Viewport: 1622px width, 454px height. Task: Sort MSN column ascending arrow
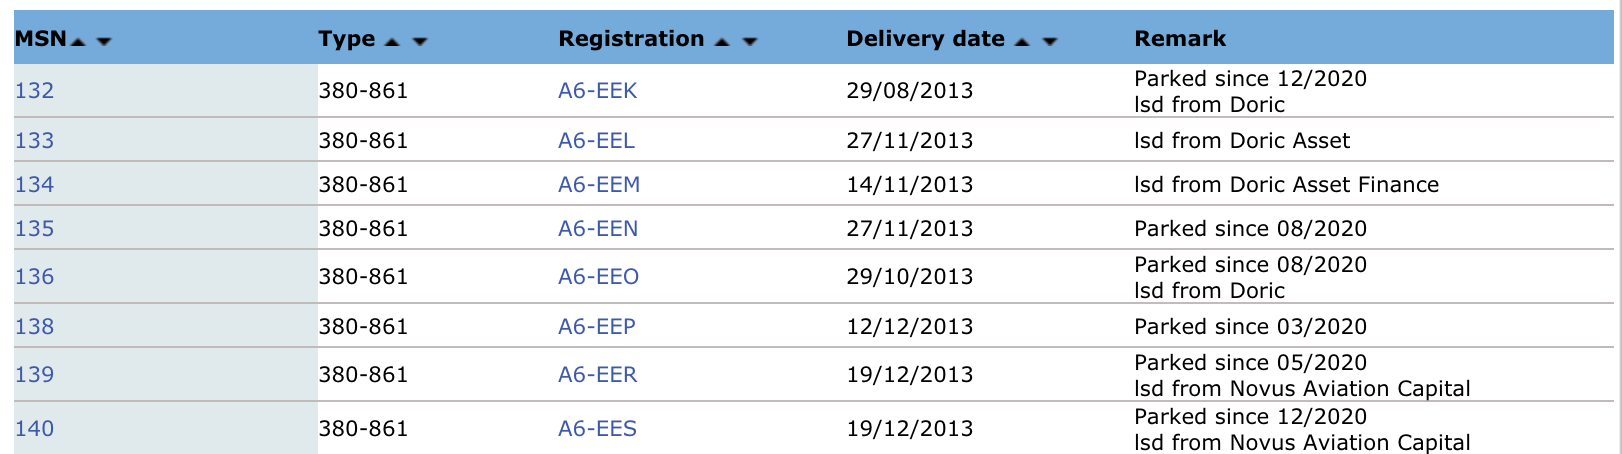pos(79,42)
